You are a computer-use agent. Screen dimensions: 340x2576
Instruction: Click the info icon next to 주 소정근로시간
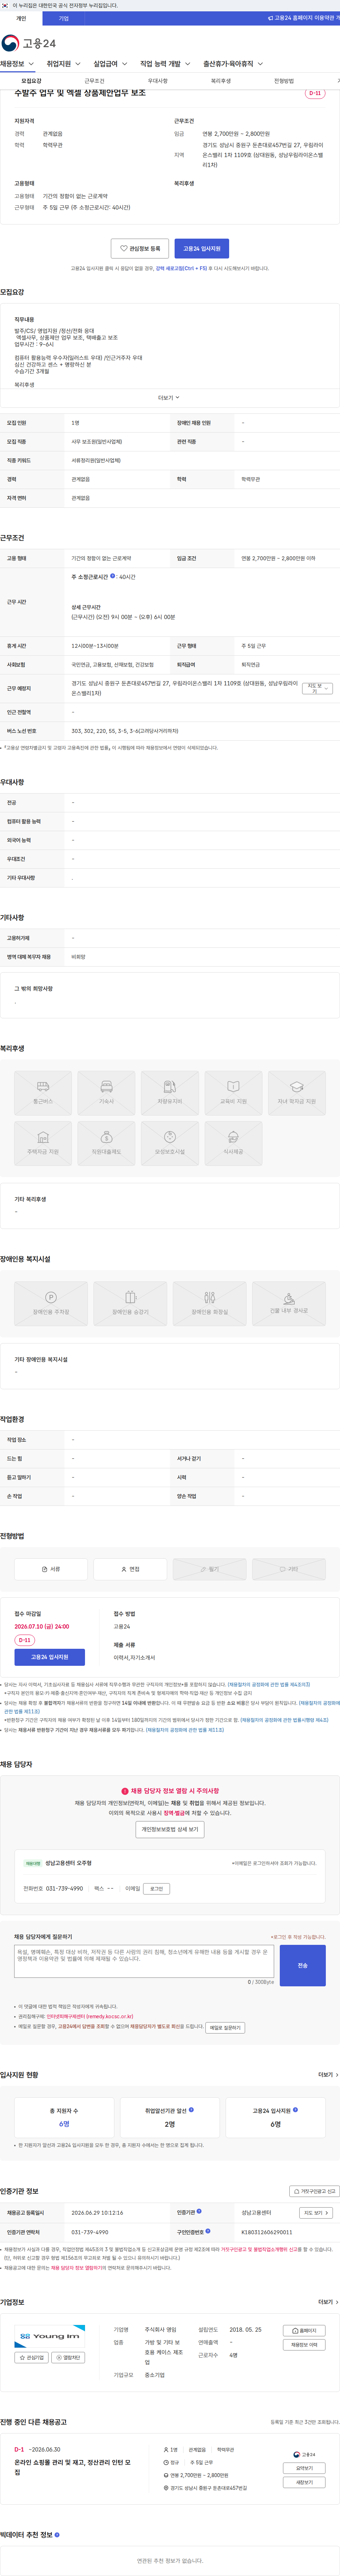coord(112,576)
